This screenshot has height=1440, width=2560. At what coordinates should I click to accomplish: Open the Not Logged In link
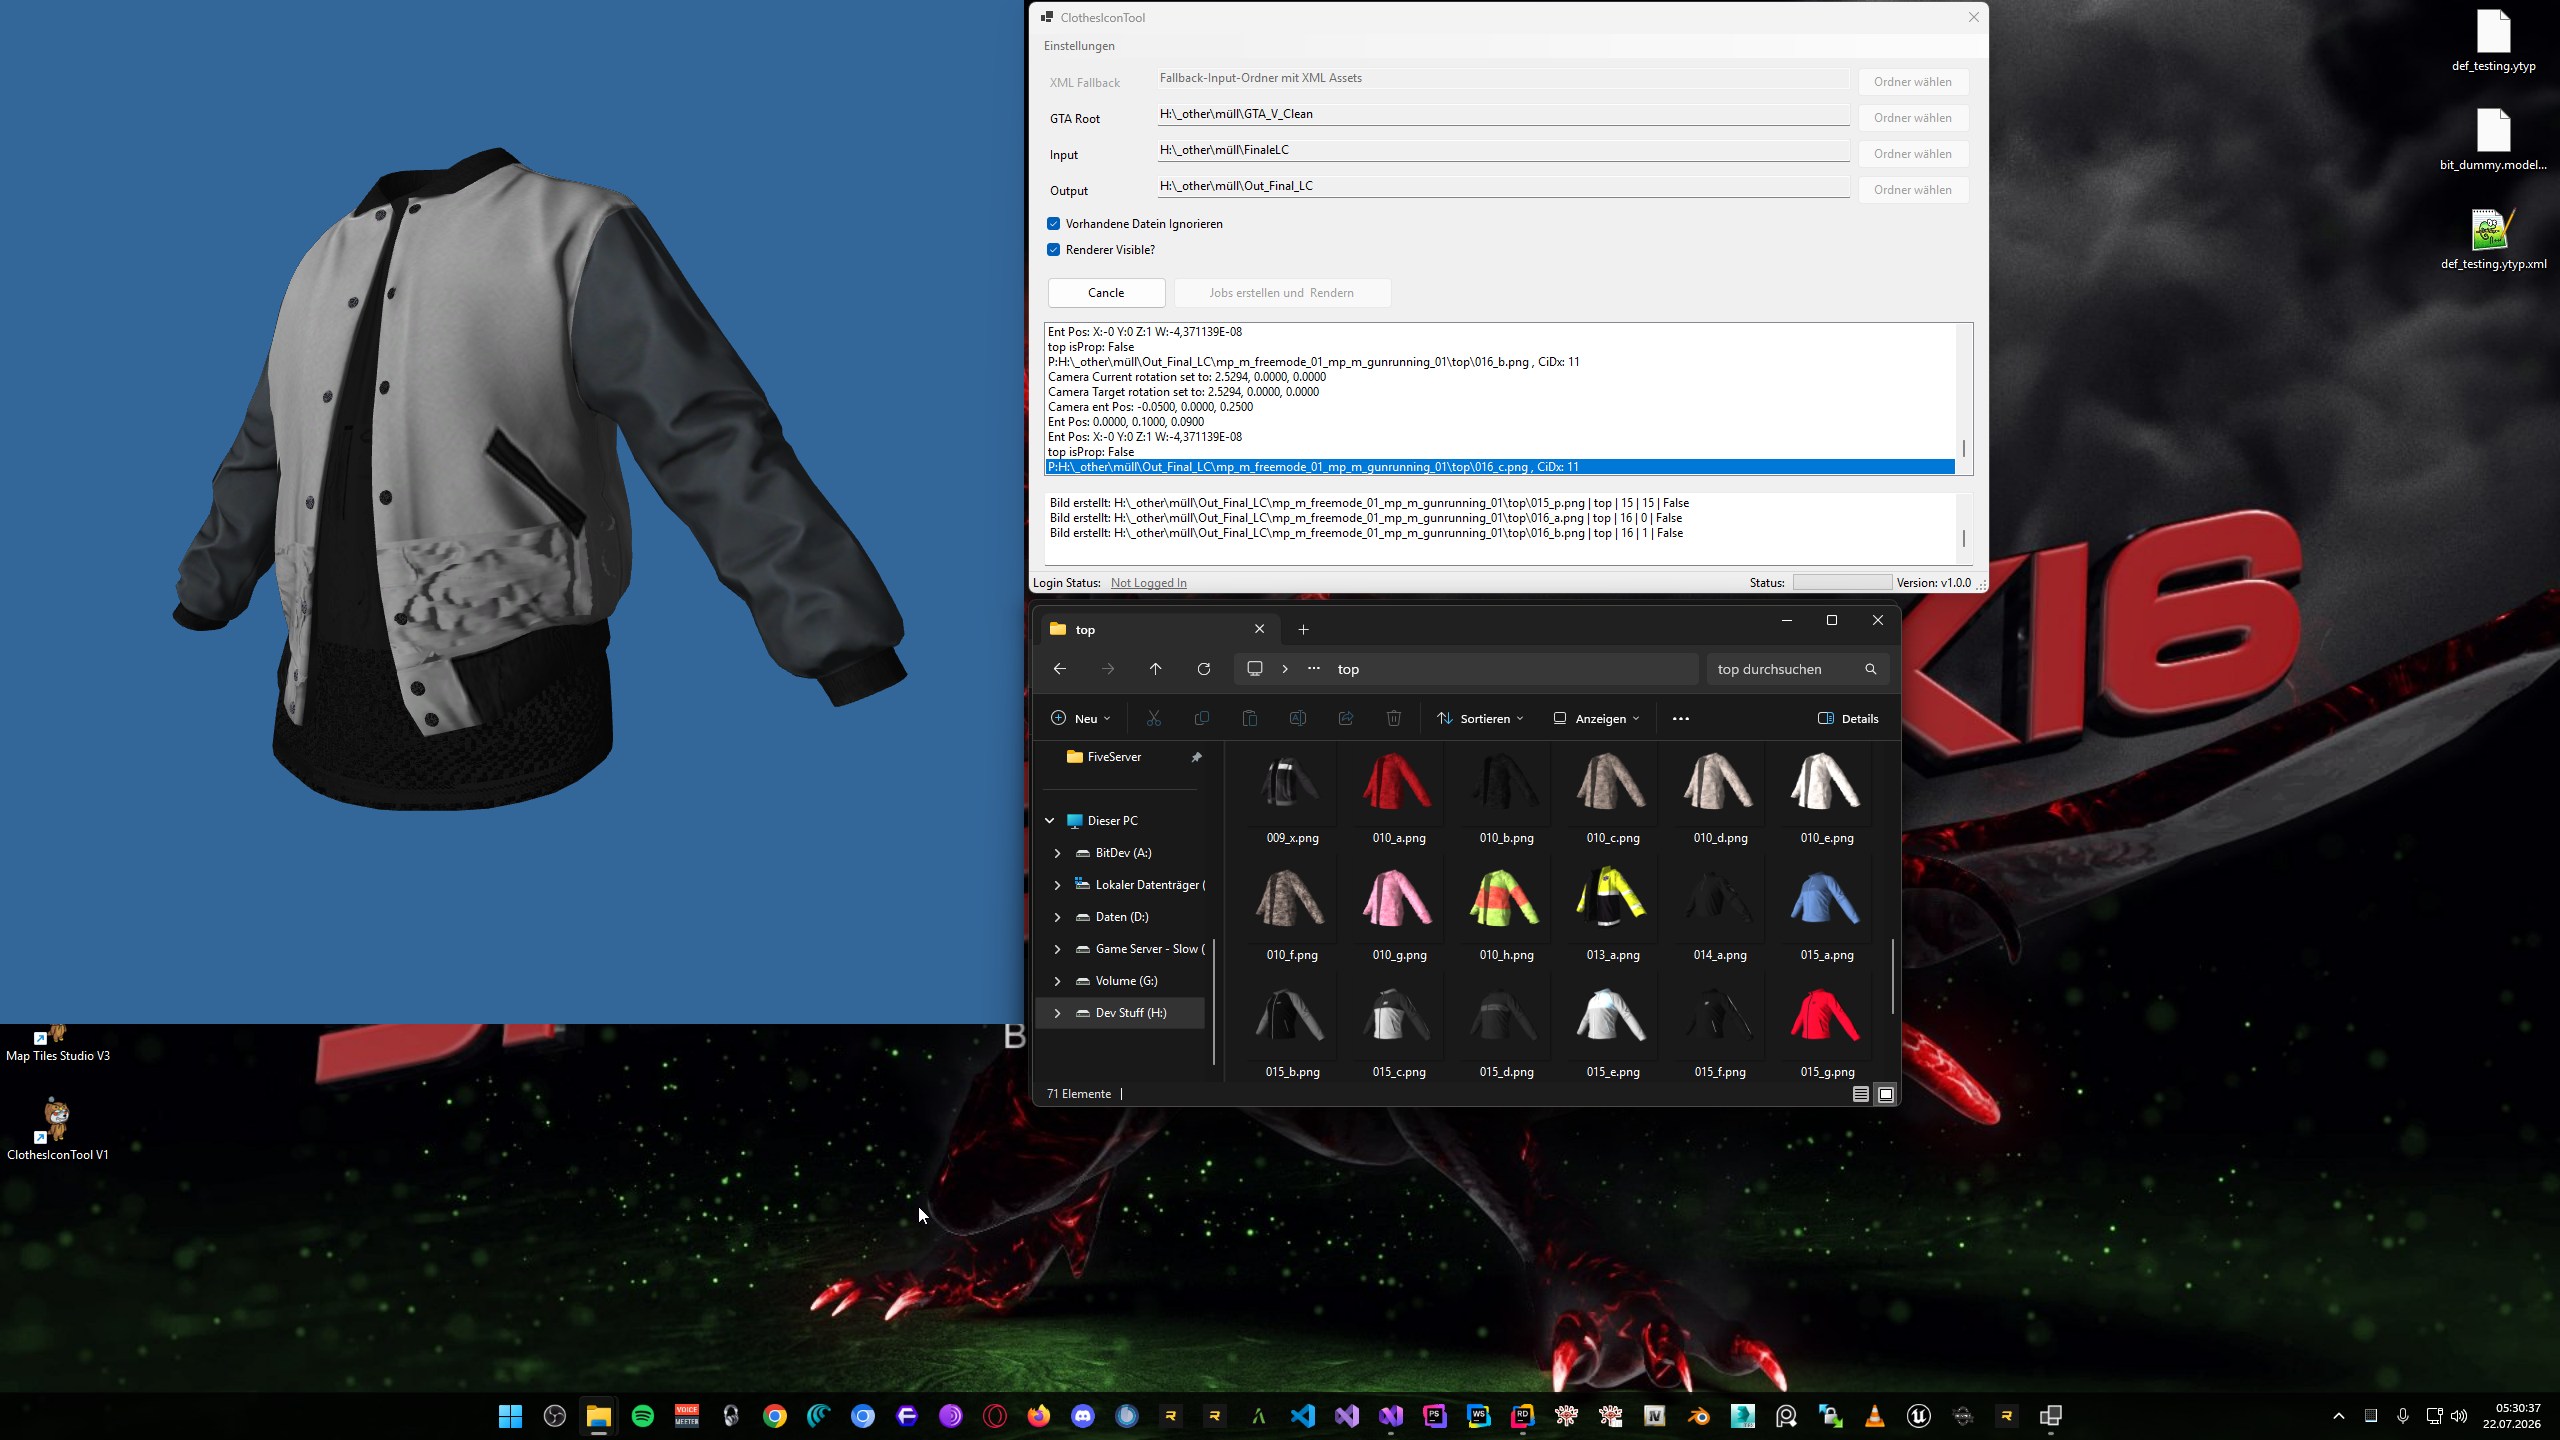pos(1148,583)
